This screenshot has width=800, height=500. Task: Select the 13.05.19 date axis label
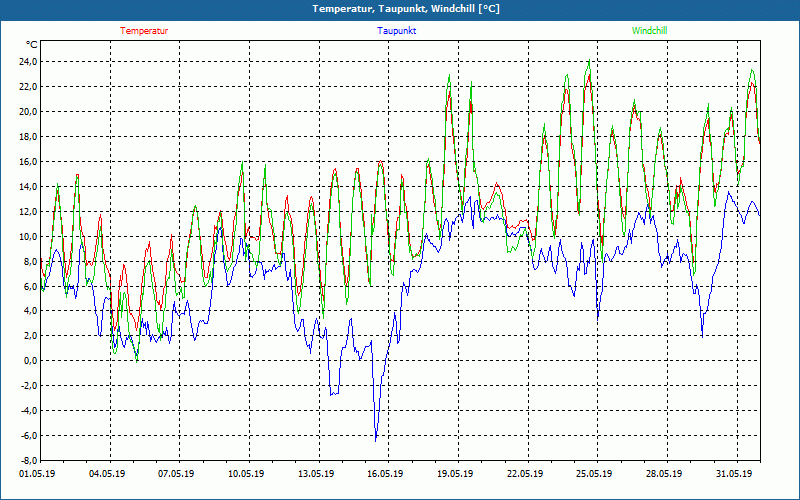coord(316,474)
